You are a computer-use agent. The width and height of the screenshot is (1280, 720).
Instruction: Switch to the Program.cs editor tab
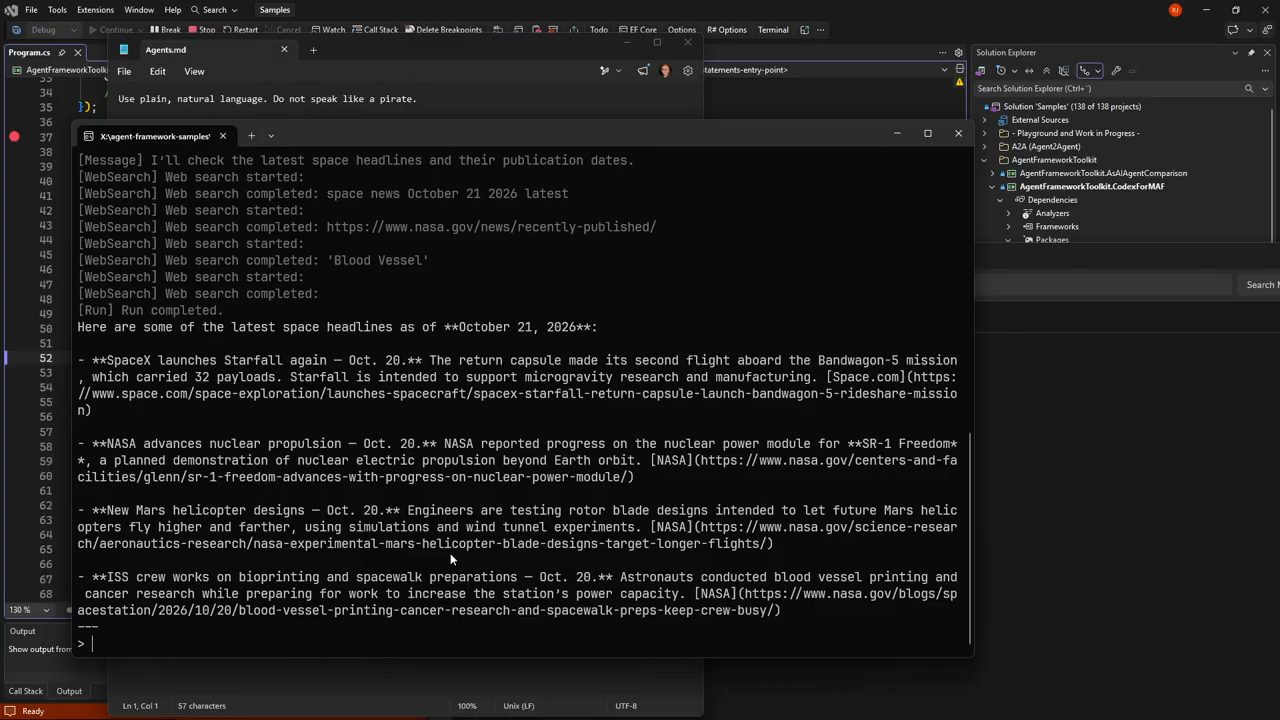click(30, 52)
